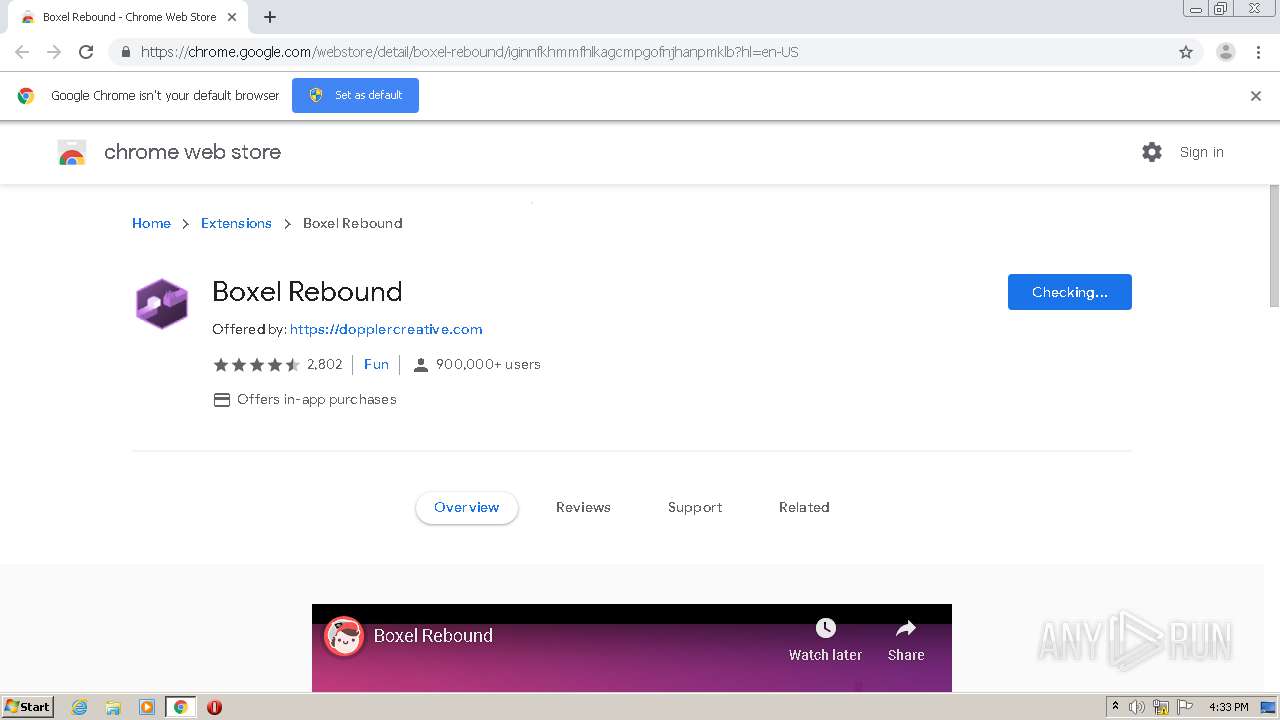
Task: Open web store settings gear
Action: pos(1152,152)
